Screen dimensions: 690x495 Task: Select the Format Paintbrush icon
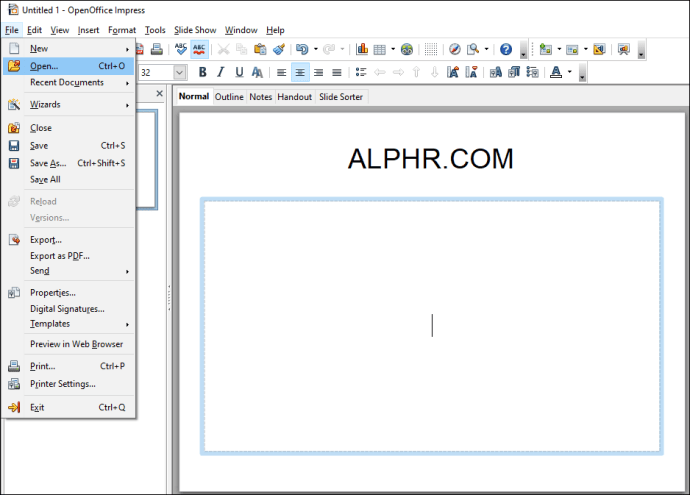[279, 49]
